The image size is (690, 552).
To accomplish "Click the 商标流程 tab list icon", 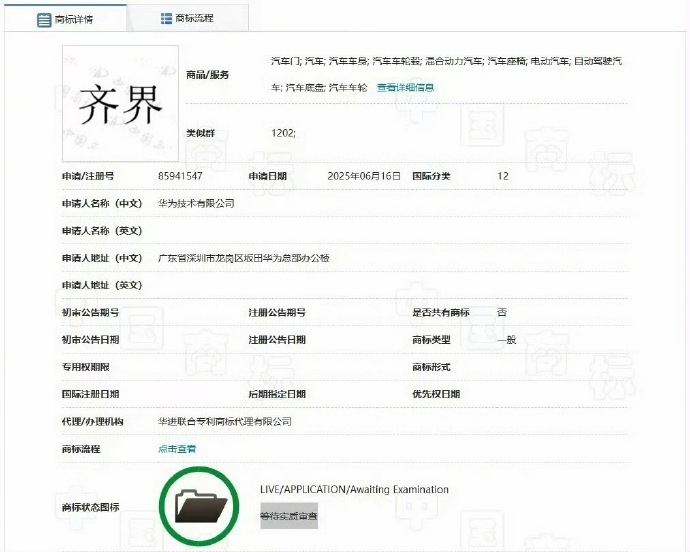I will click(166, 18).
